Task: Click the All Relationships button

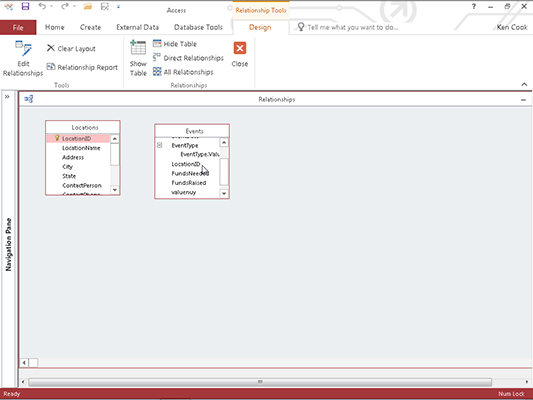Action: click(x=183, y=72)
